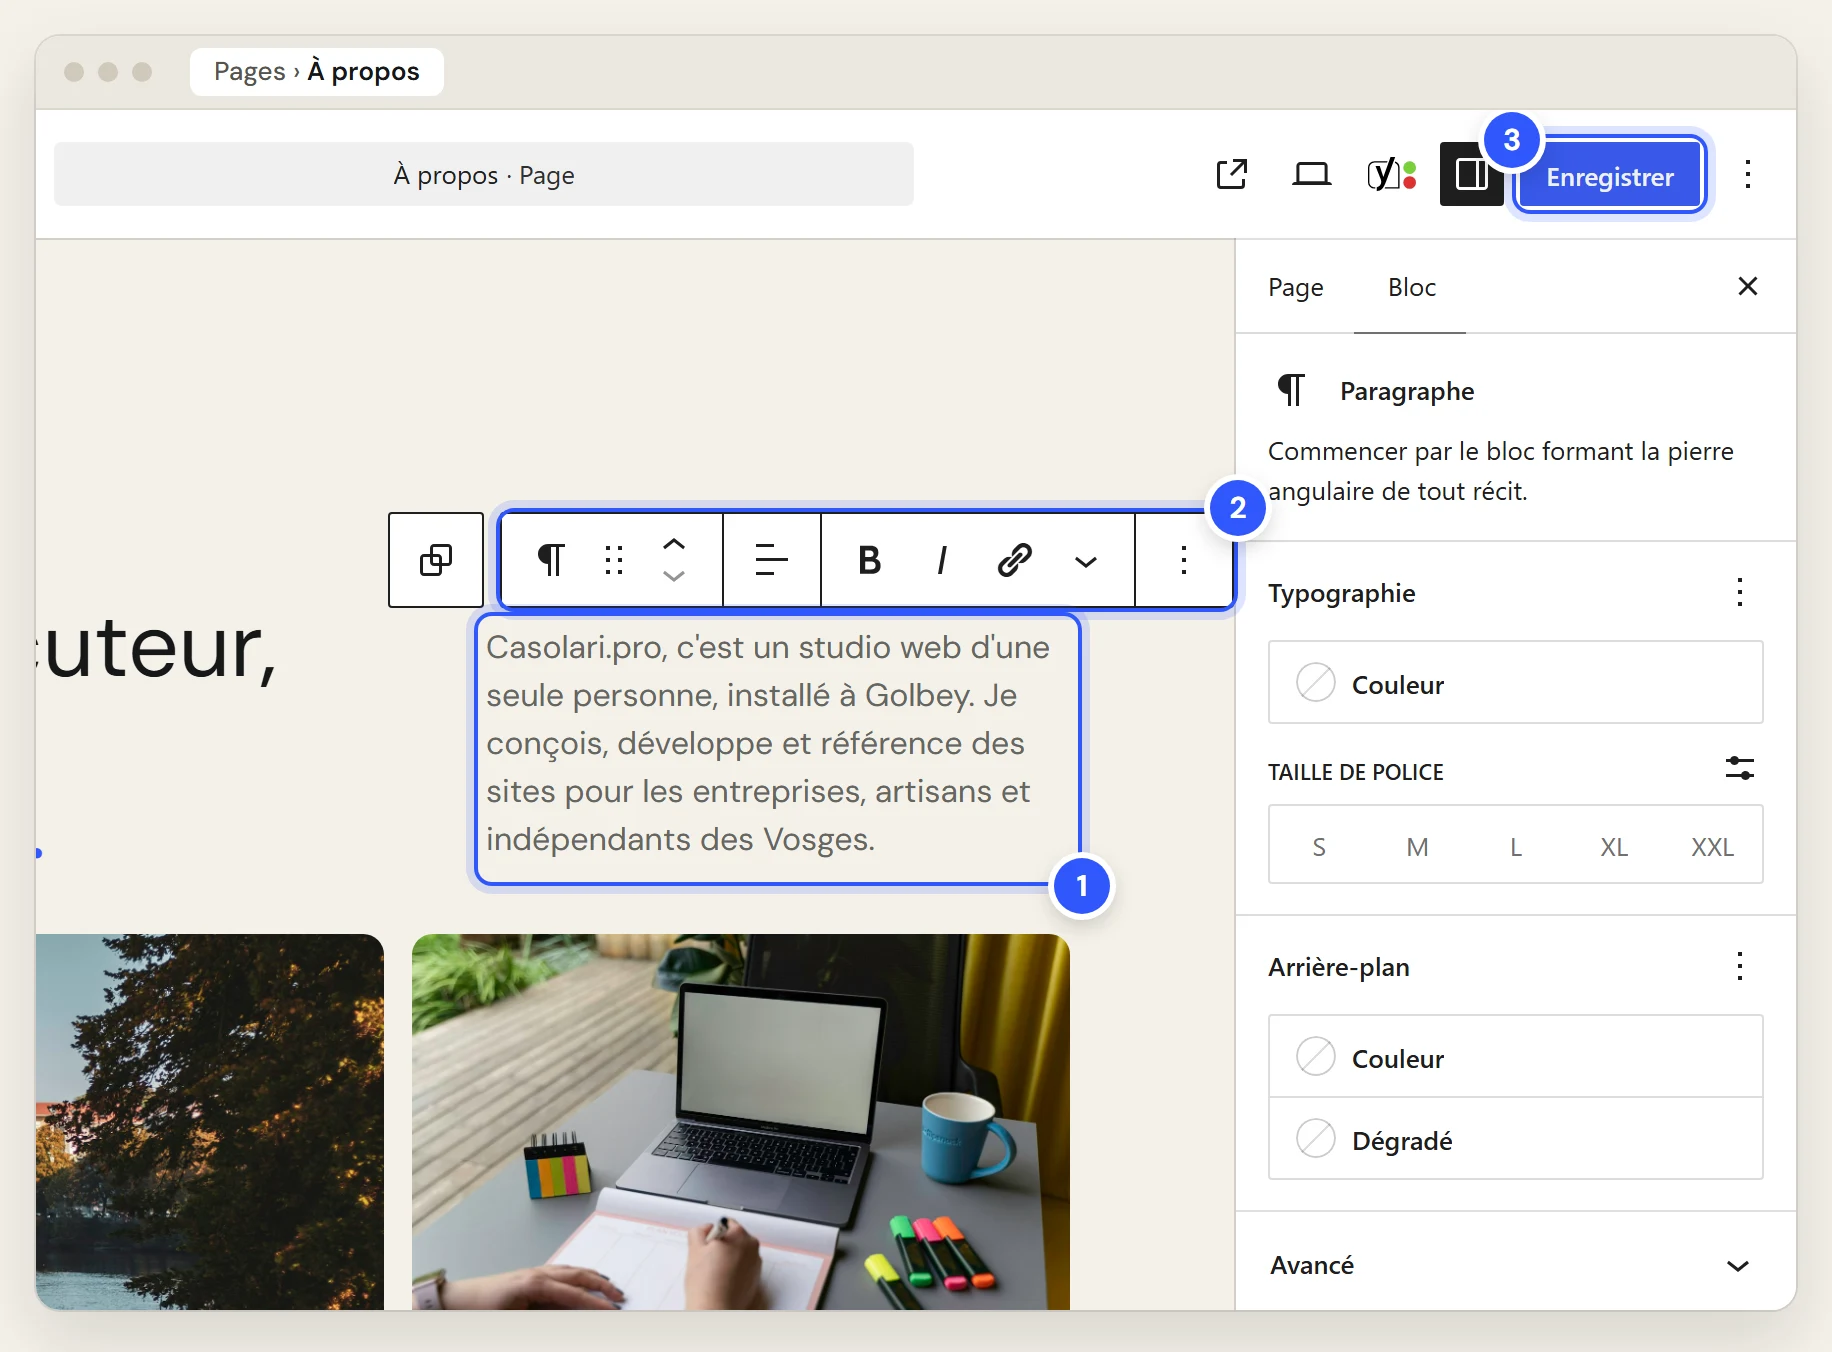The width and height of the screenshot is (1832, 1352).
Task: Open the Dégradé gradient picker
Action: (x=1515, y=1139)
